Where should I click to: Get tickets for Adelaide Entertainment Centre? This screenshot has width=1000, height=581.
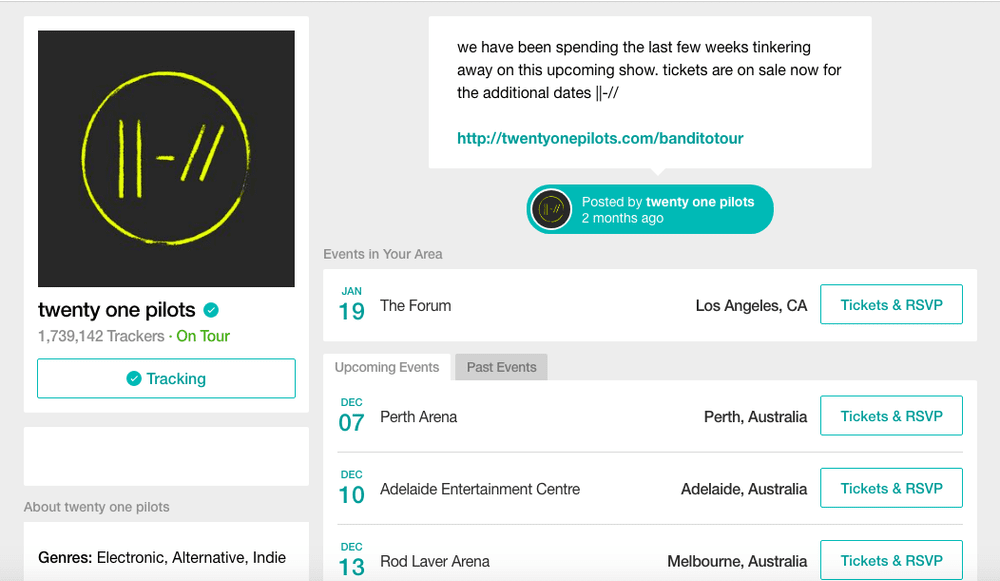[x=891, y=488]
